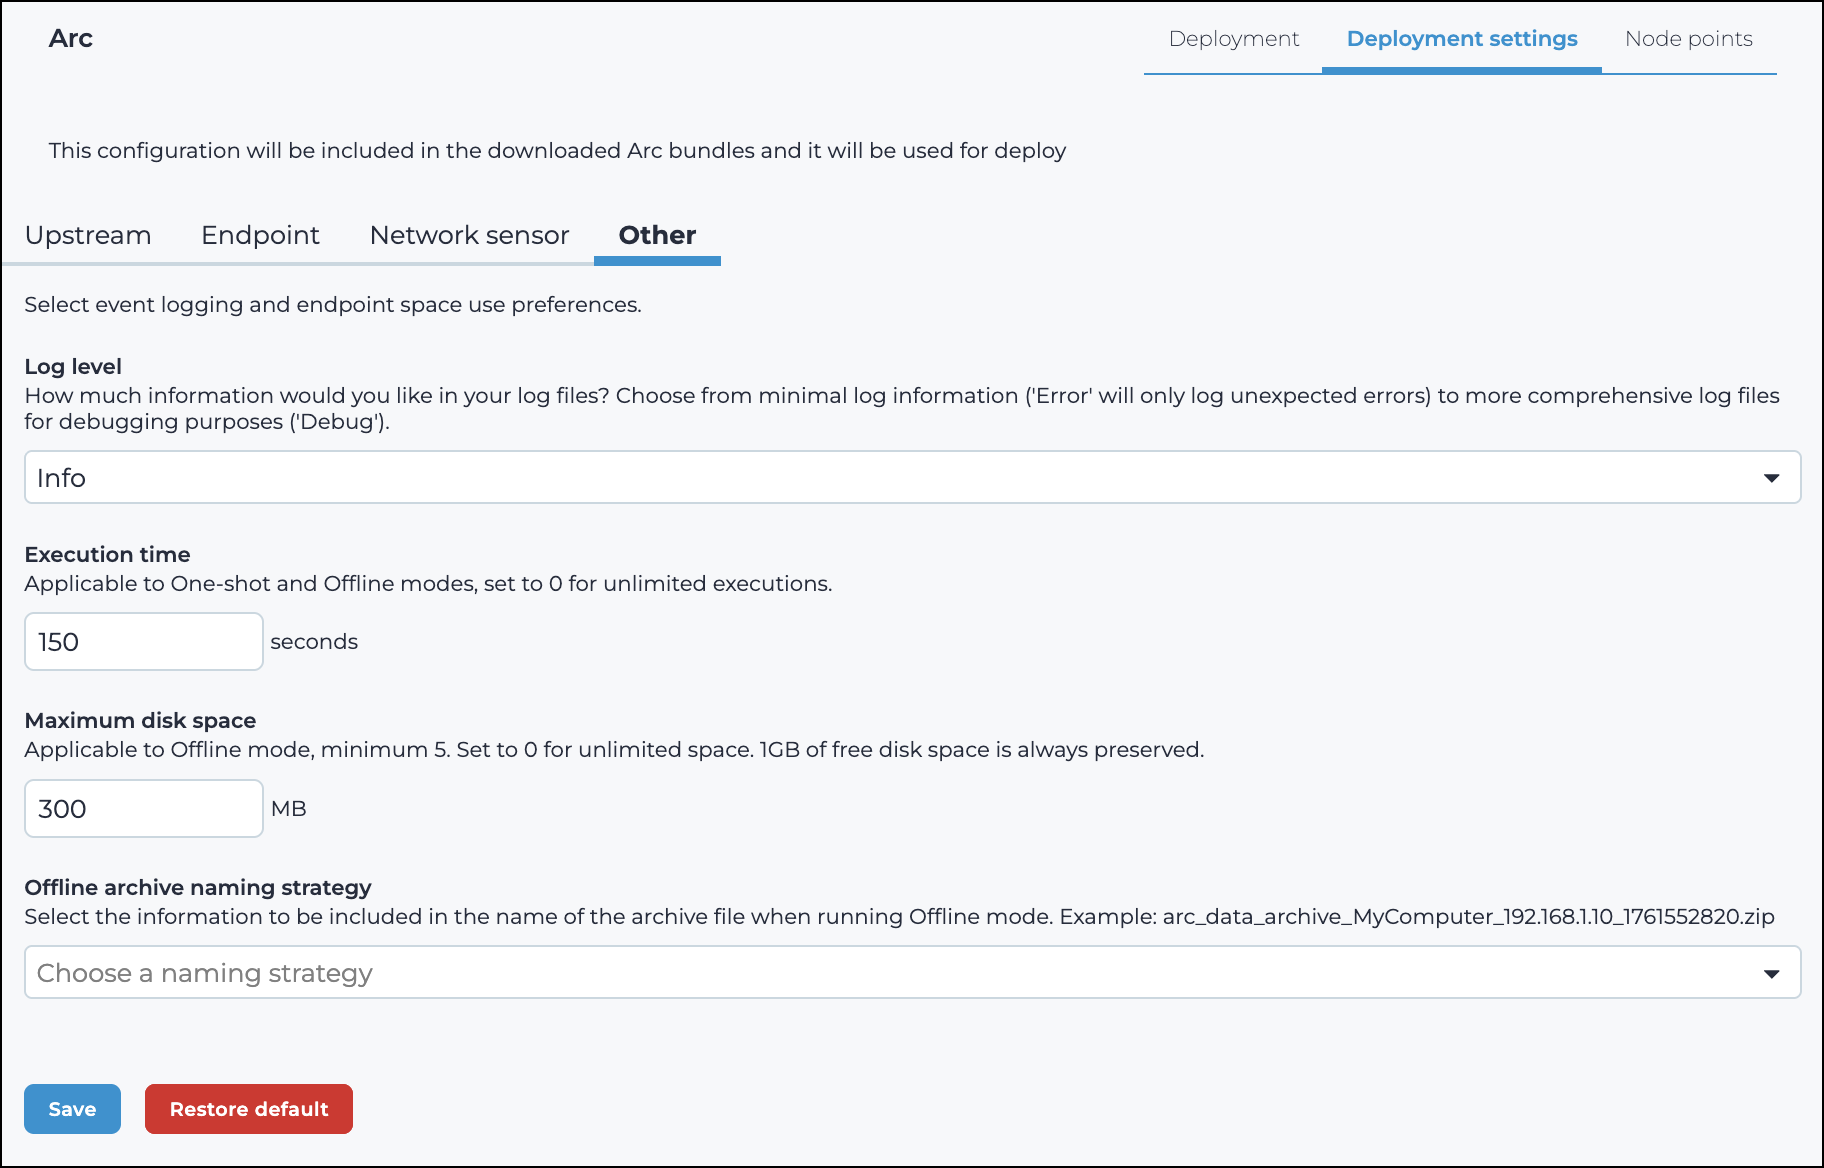The image size is (1824, 1168).
Task: Click 'Select event logging and endpoint space' text
Action: (333, 305)
